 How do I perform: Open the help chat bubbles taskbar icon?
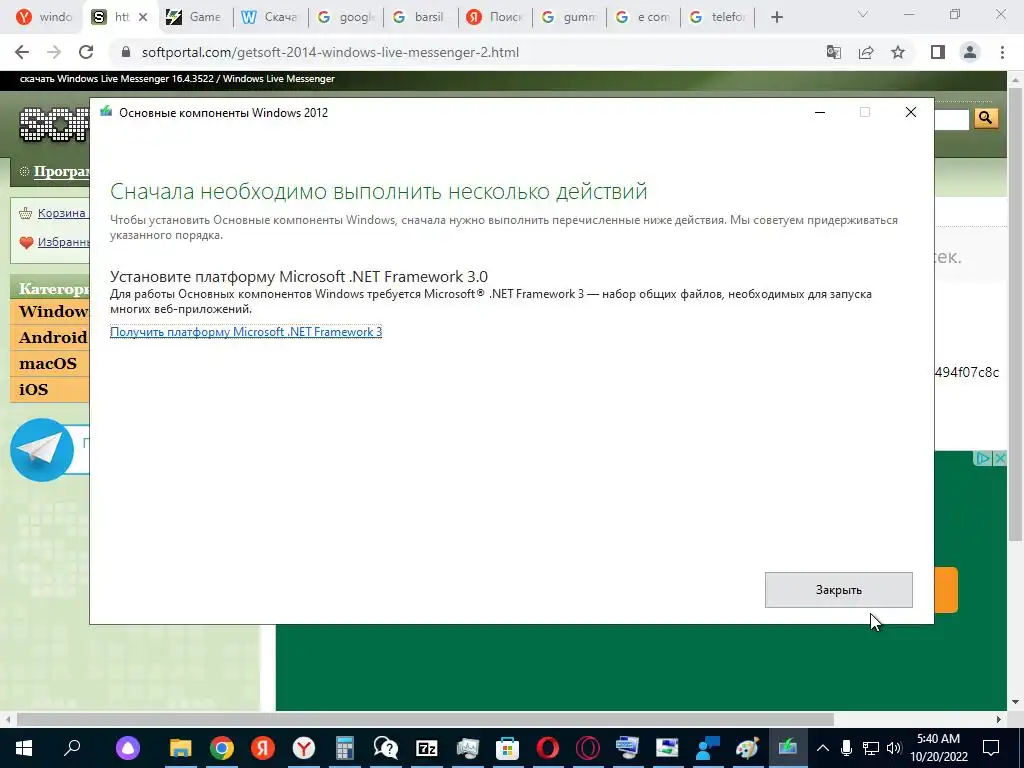(385, 748)
